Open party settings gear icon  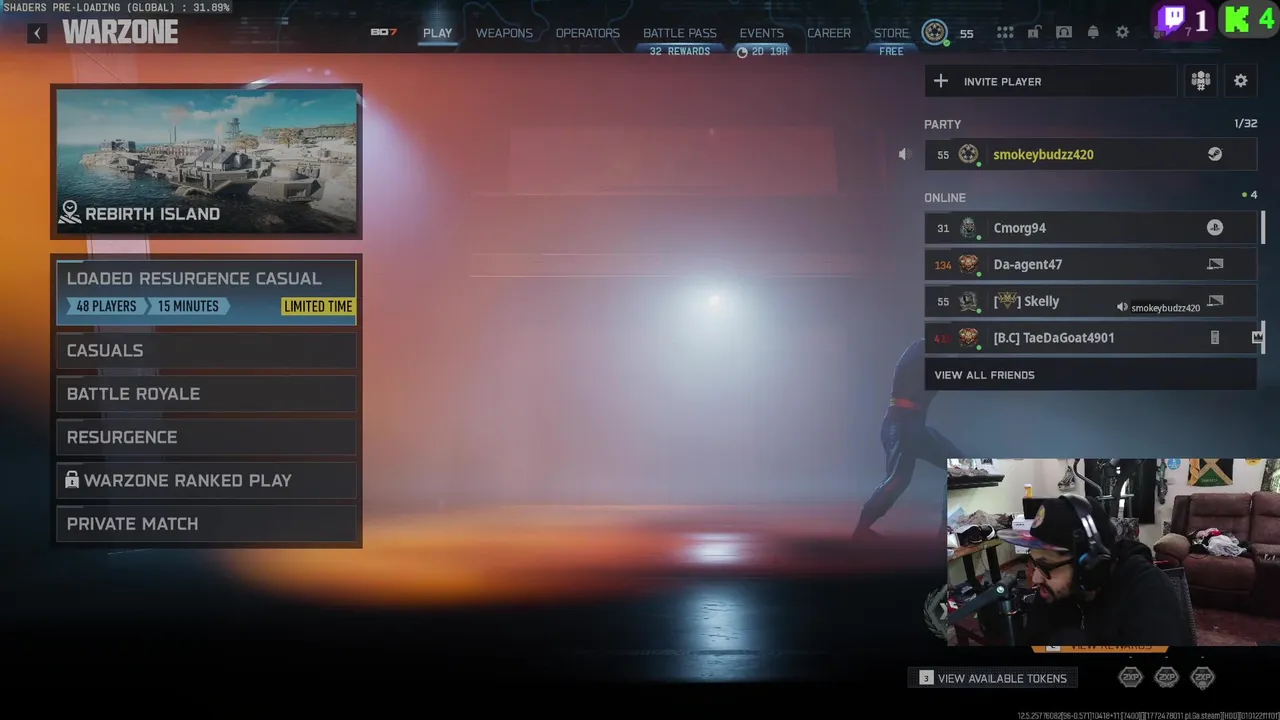1241,81
